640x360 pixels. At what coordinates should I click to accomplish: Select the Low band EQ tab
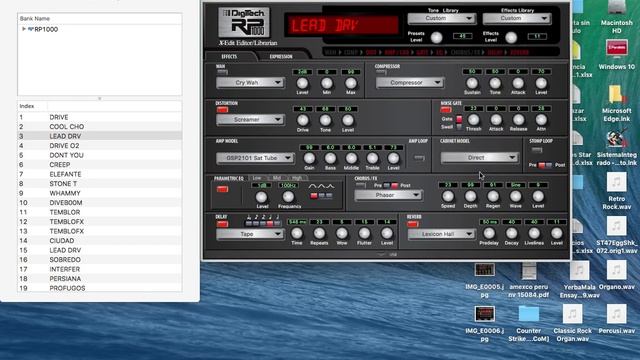[257, 178]
